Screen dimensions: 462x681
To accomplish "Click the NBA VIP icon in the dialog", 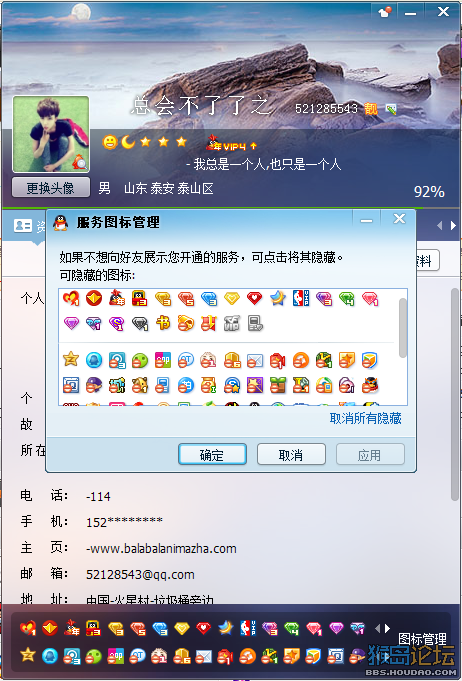I will (300, 298).
